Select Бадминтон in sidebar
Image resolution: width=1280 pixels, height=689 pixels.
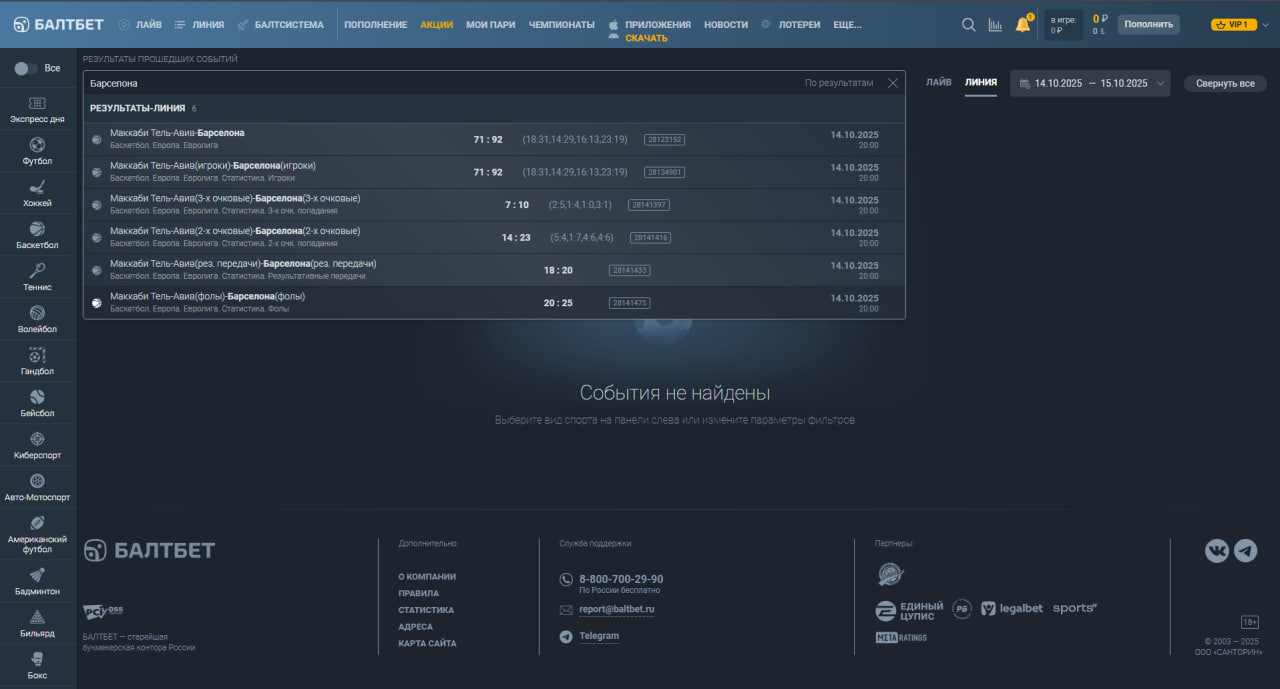point(37,582)
